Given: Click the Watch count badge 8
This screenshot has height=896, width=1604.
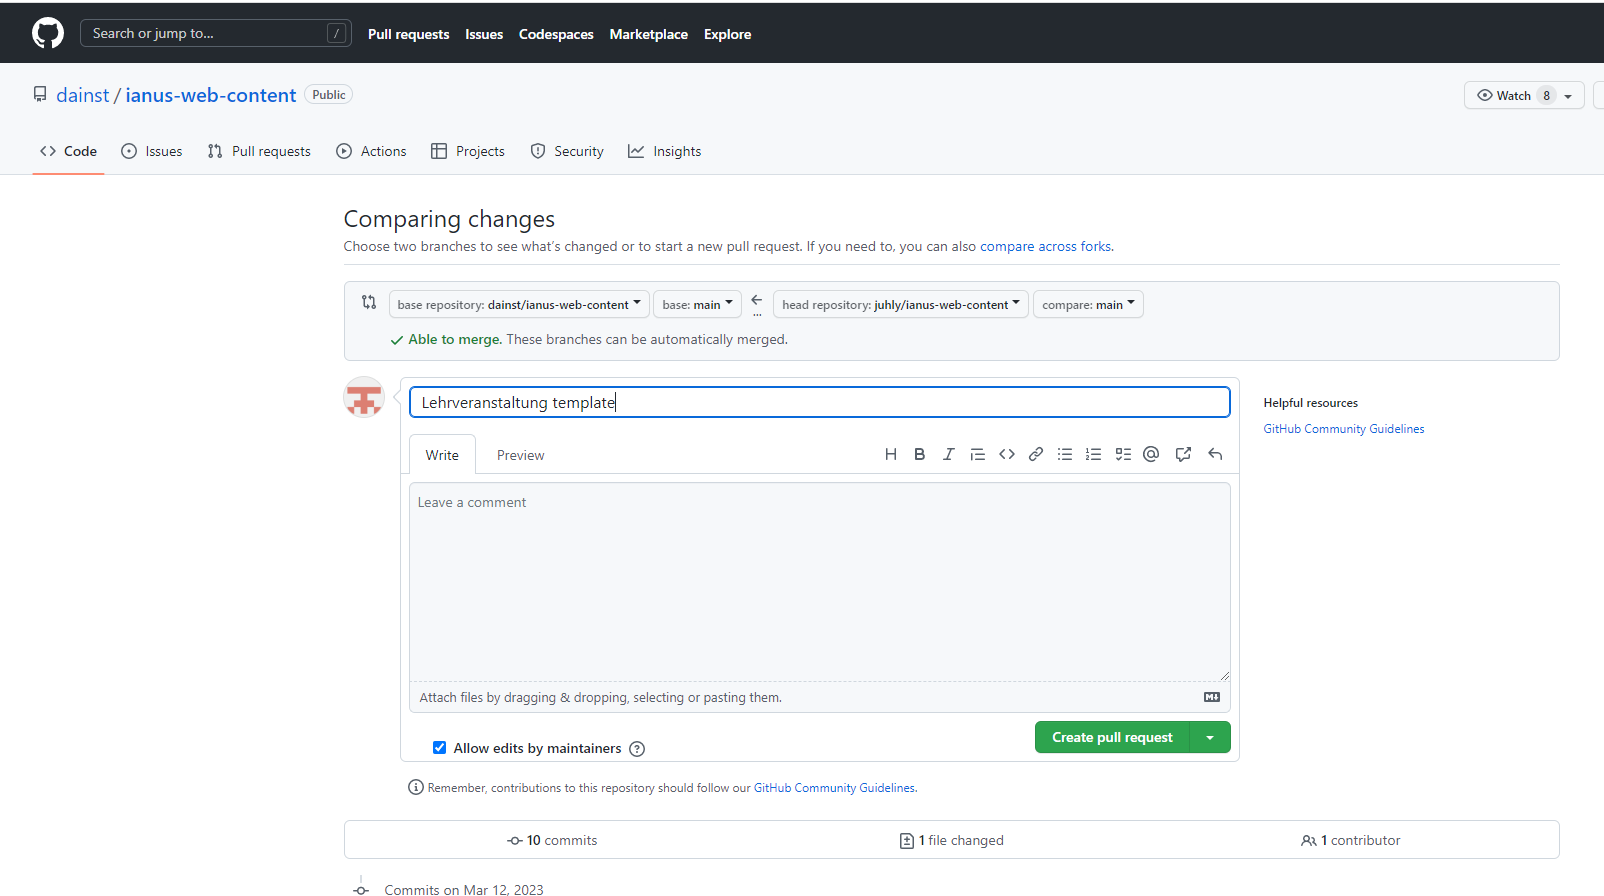Looking at the screenshot, I should [x=1546, y=96].
